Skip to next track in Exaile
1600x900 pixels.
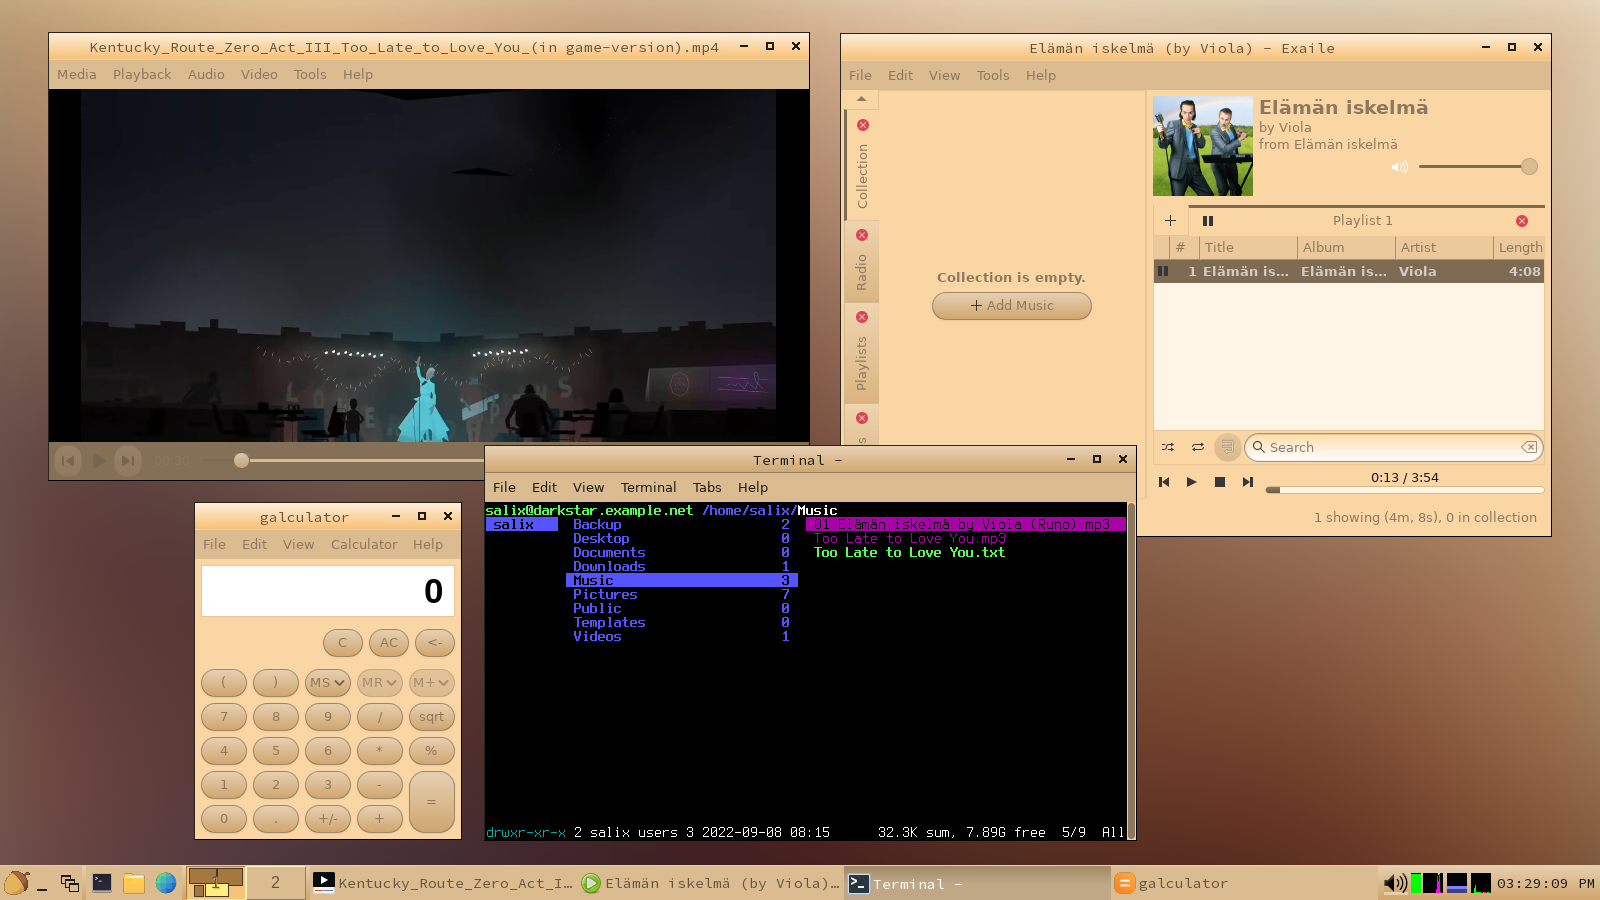(1248, 482)
